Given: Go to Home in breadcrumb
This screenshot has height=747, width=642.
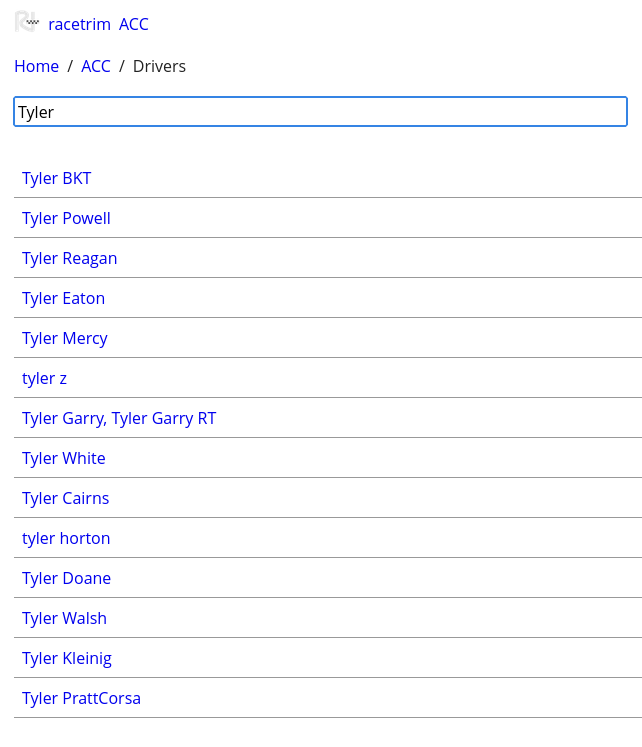Looking at the screenshot, I should (x=37, y=66).
